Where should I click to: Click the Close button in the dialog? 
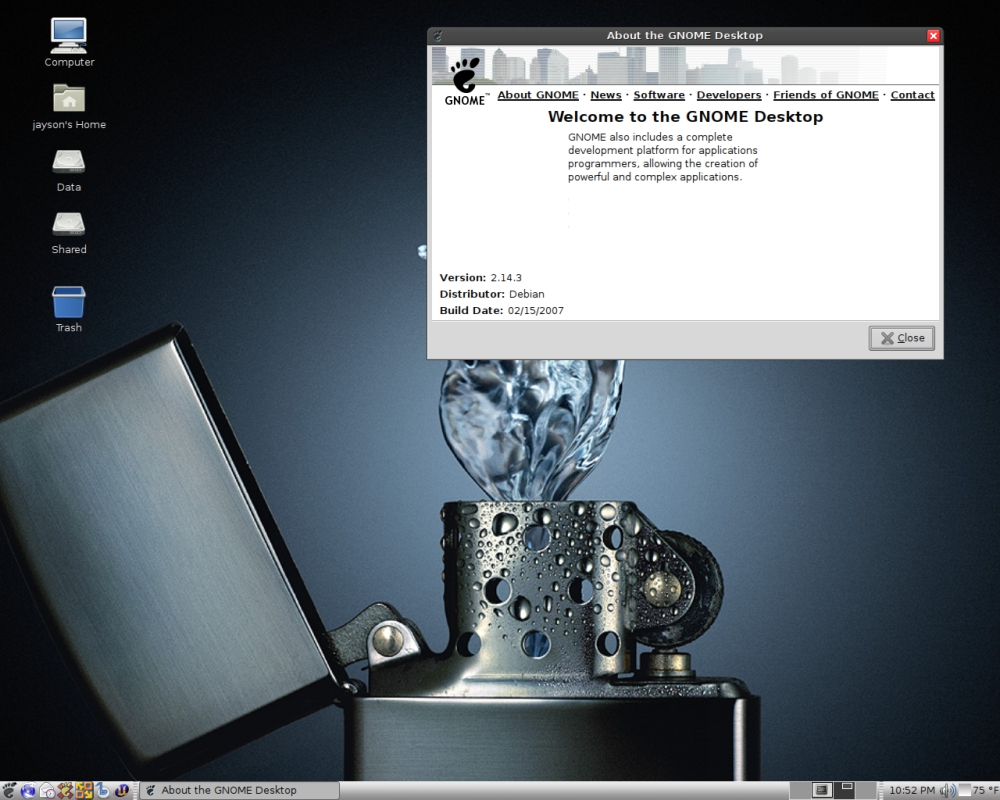click(902, 338)
